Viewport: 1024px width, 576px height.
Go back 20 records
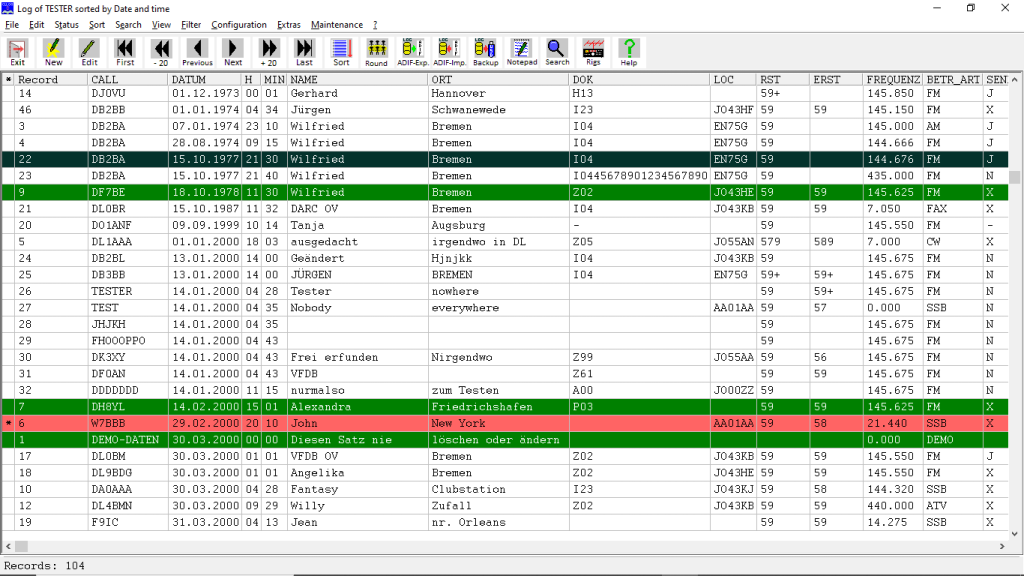pyautogui.click(x=161, y=52)
